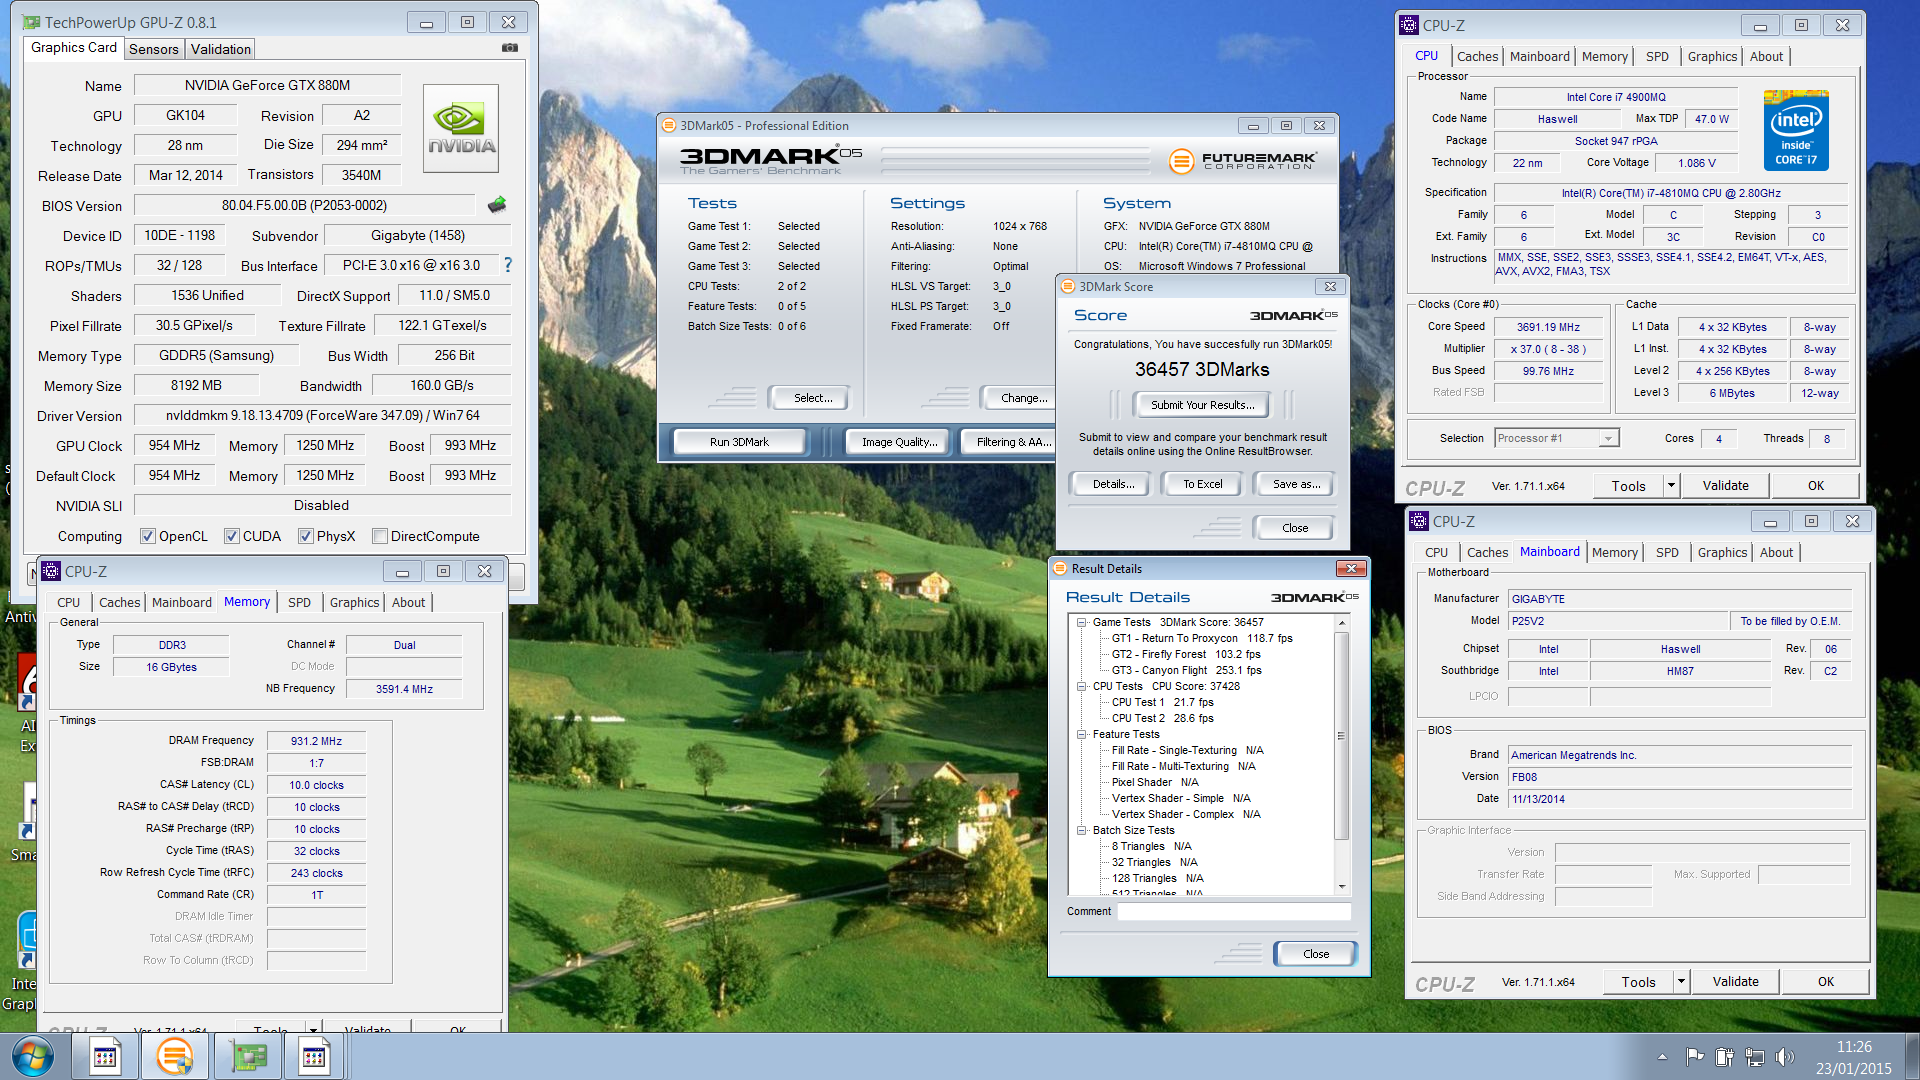Toggle the PhysX checkbox
This screenshot has height=1080, width=1920.
pyautogui.click(x=306, y=536)
